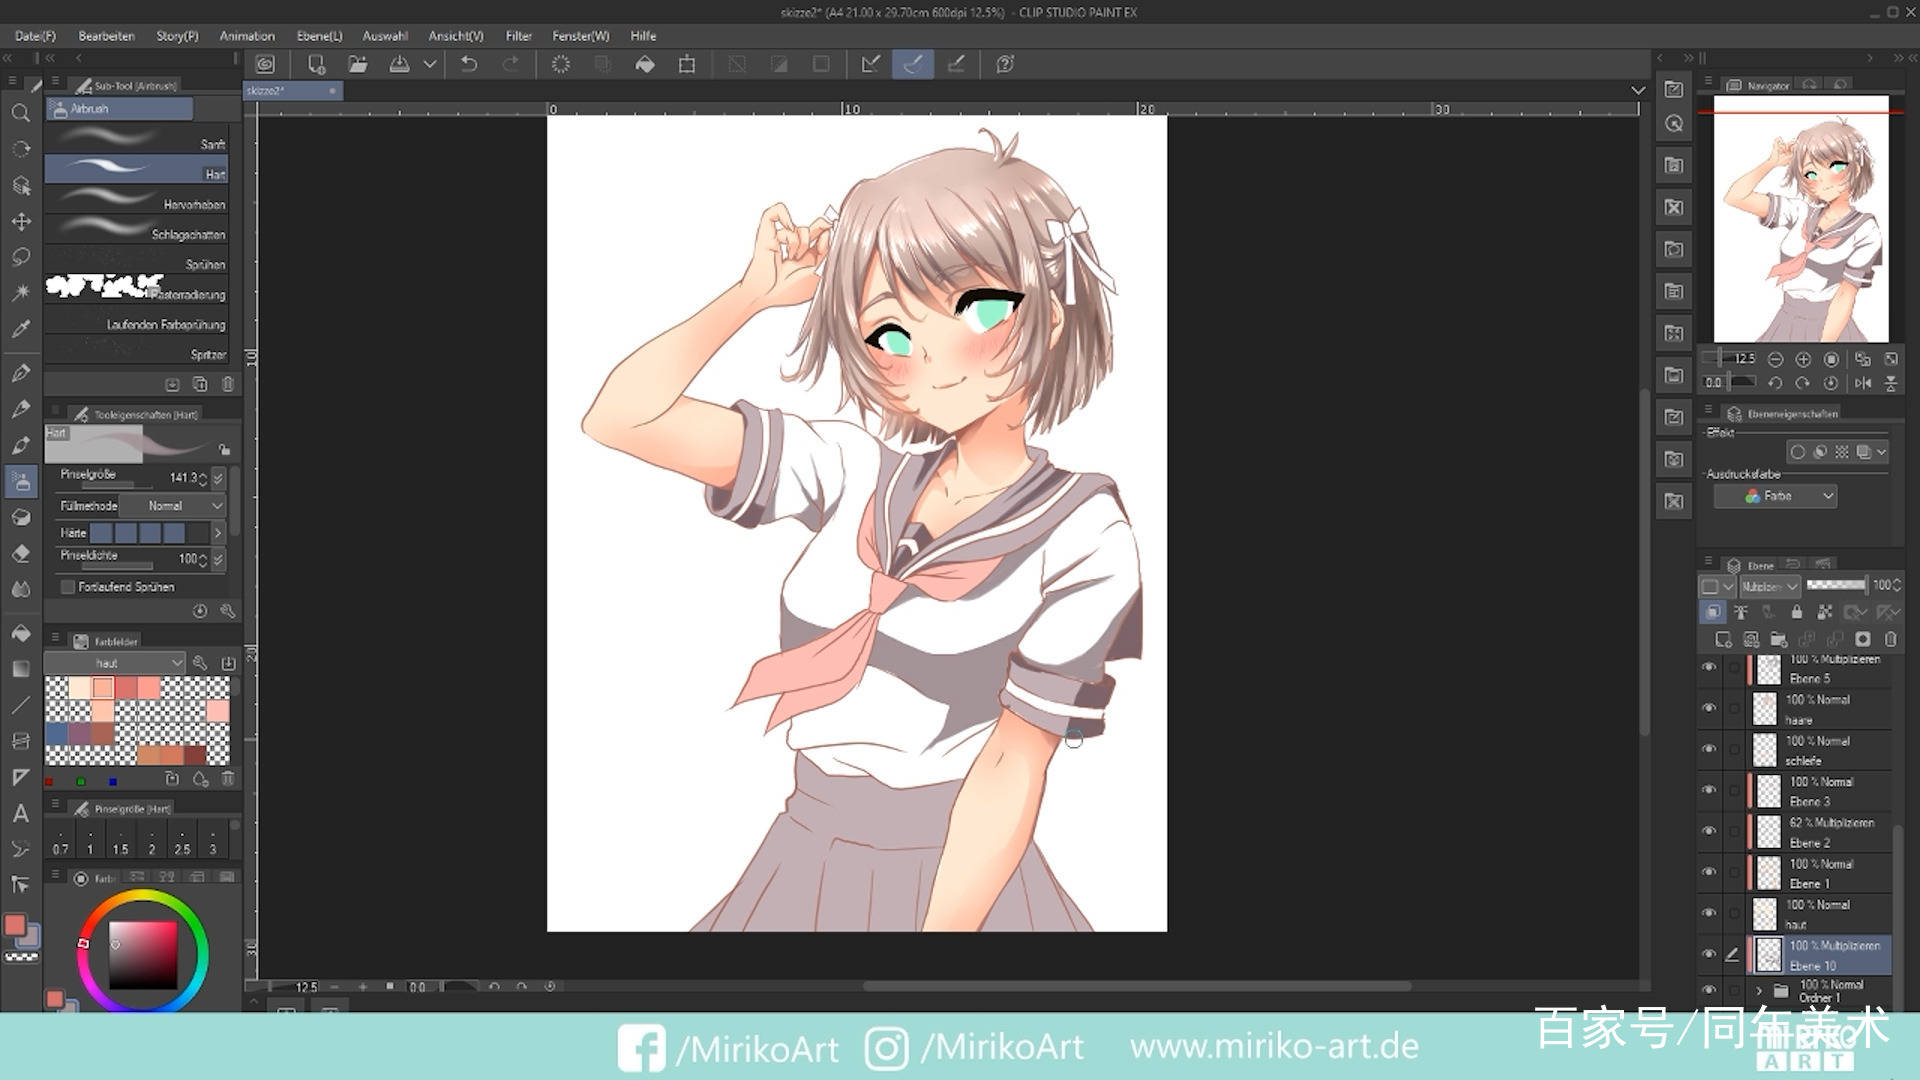Hide the haare layer

pyautogui.click(x=1709, y=708)
